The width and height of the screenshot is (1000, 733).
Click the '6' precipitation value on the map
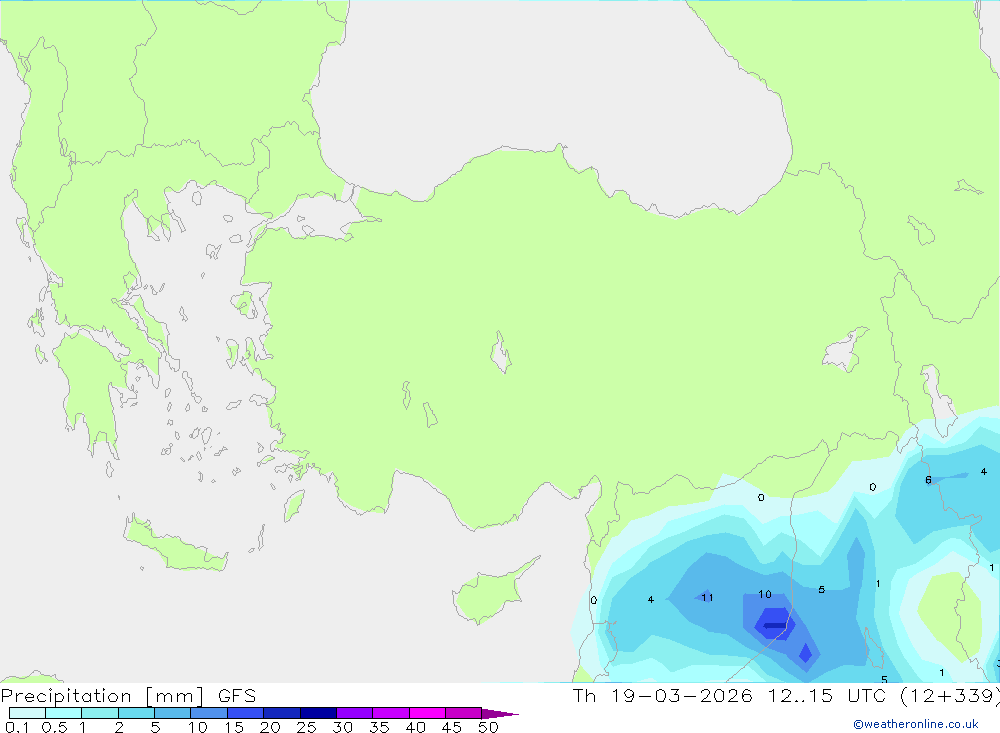coord(928,480)
